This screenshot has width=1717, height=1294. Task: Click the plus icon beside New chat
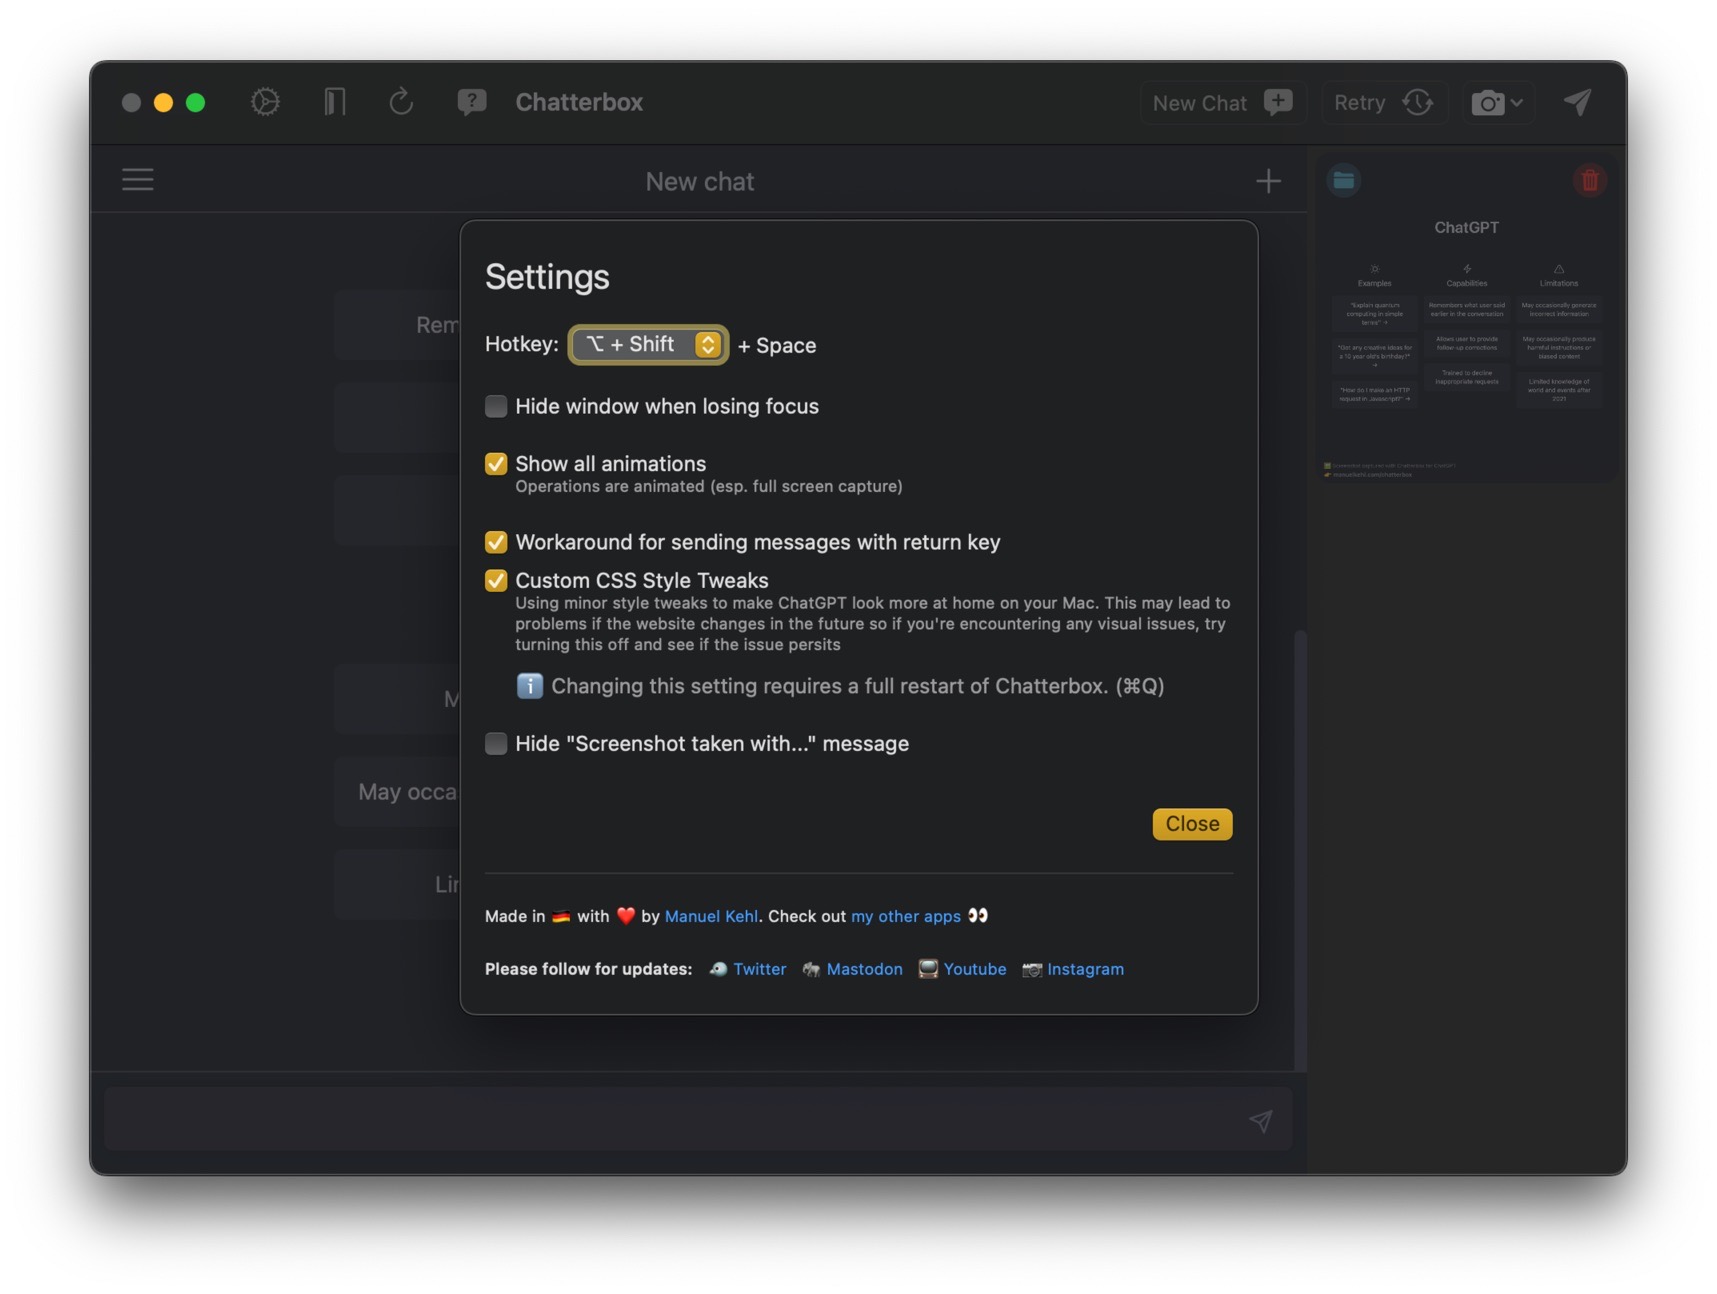[1268, 181]
